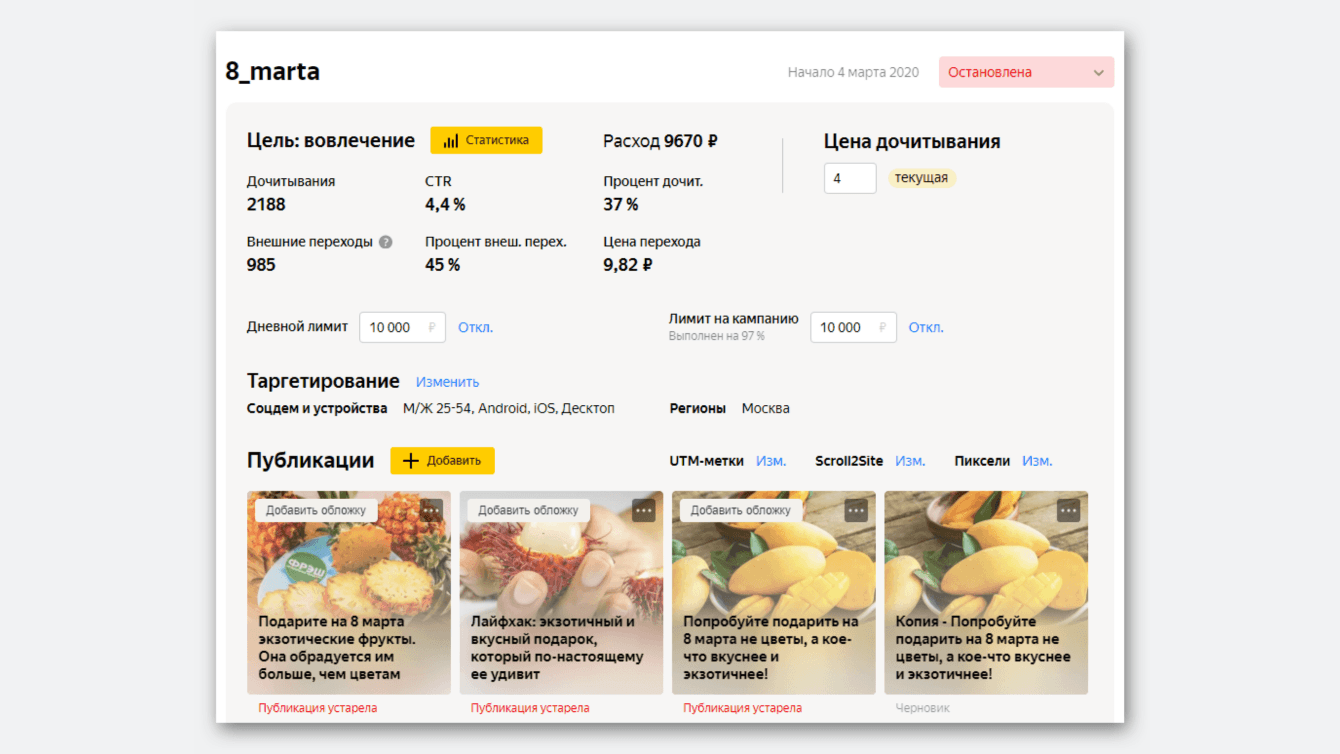Screen dimensions: 1340x754
Task: Click 'Публикация устарела' under Лайфхак card
Action: pos(530,708)
